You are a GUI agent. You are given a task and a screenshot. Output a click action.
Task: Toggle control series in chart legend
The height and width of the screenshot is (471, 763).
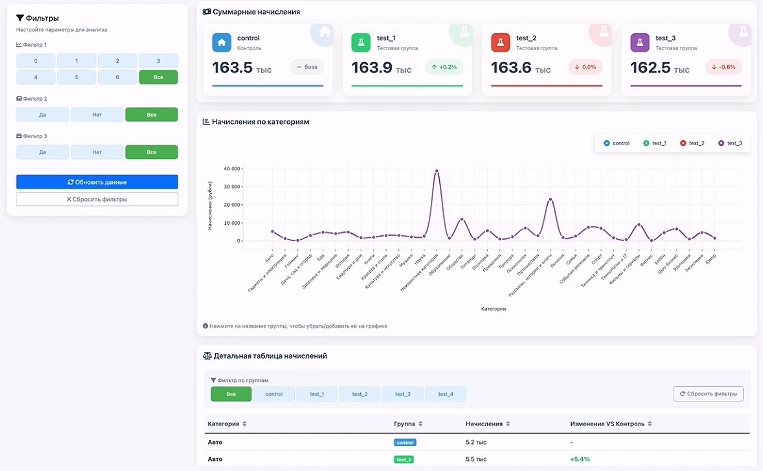click(x=616, y=143)
